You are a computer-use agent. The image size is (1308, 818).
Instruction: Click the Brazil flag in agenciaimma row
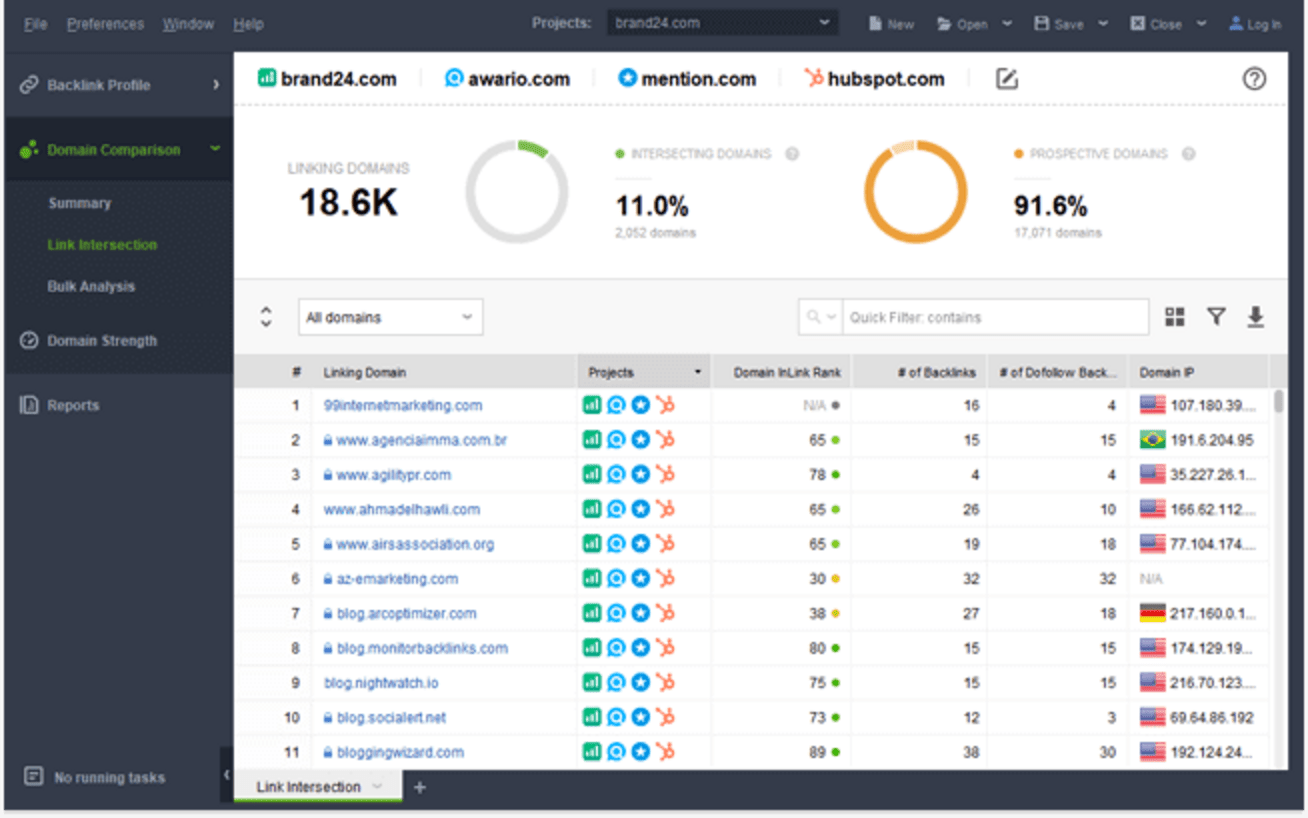(x=1152, y=440)
